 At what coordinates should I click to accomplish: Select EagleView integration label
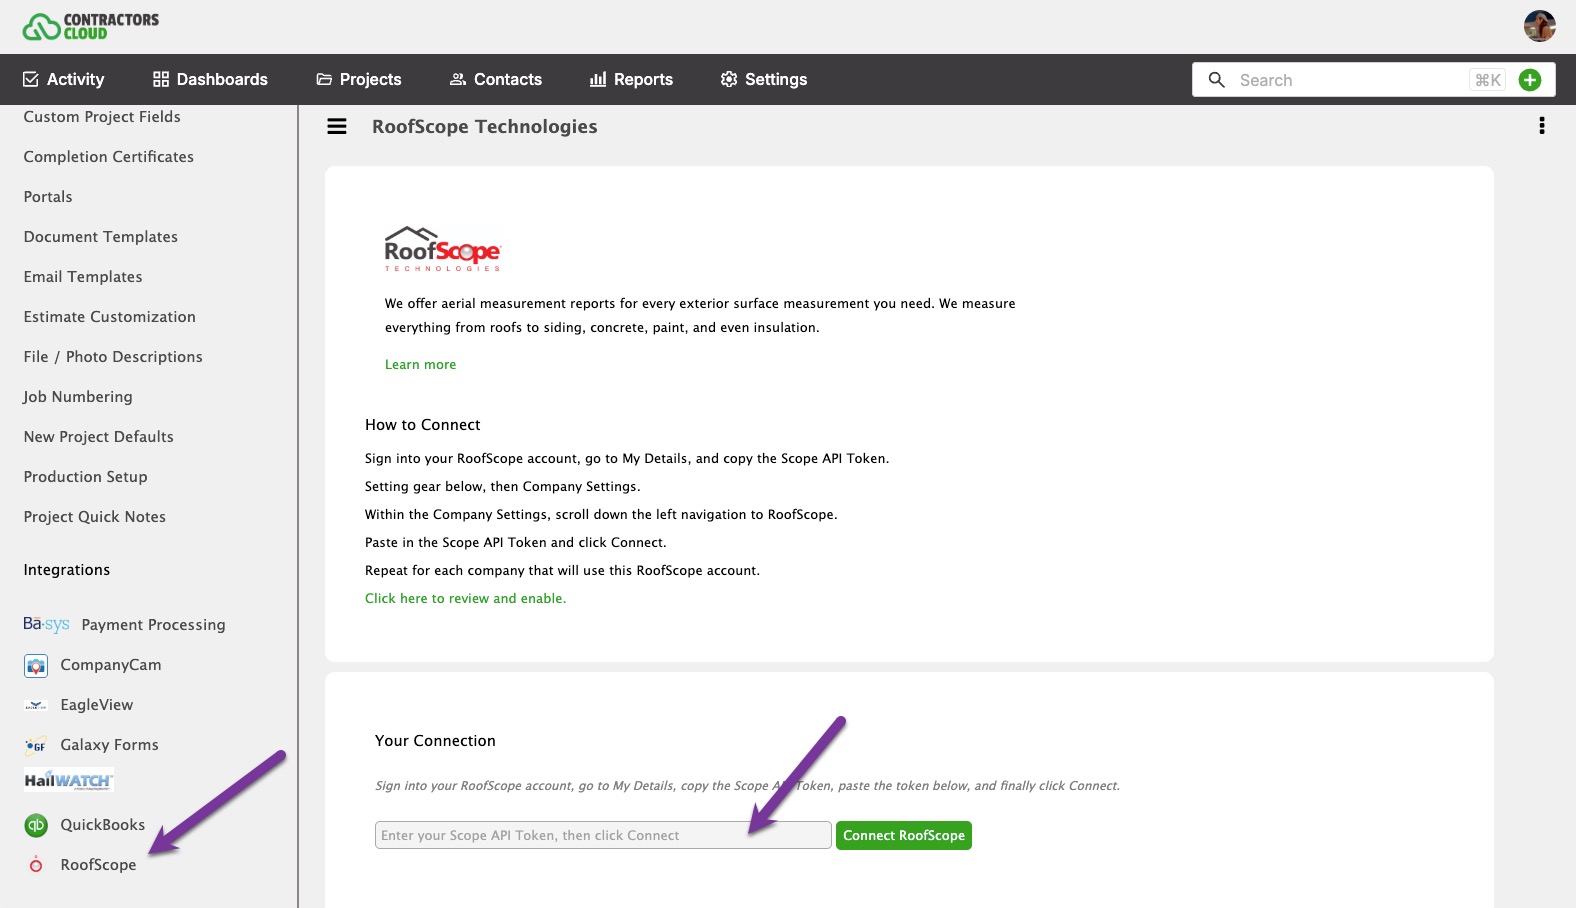[x=96, y=705]
